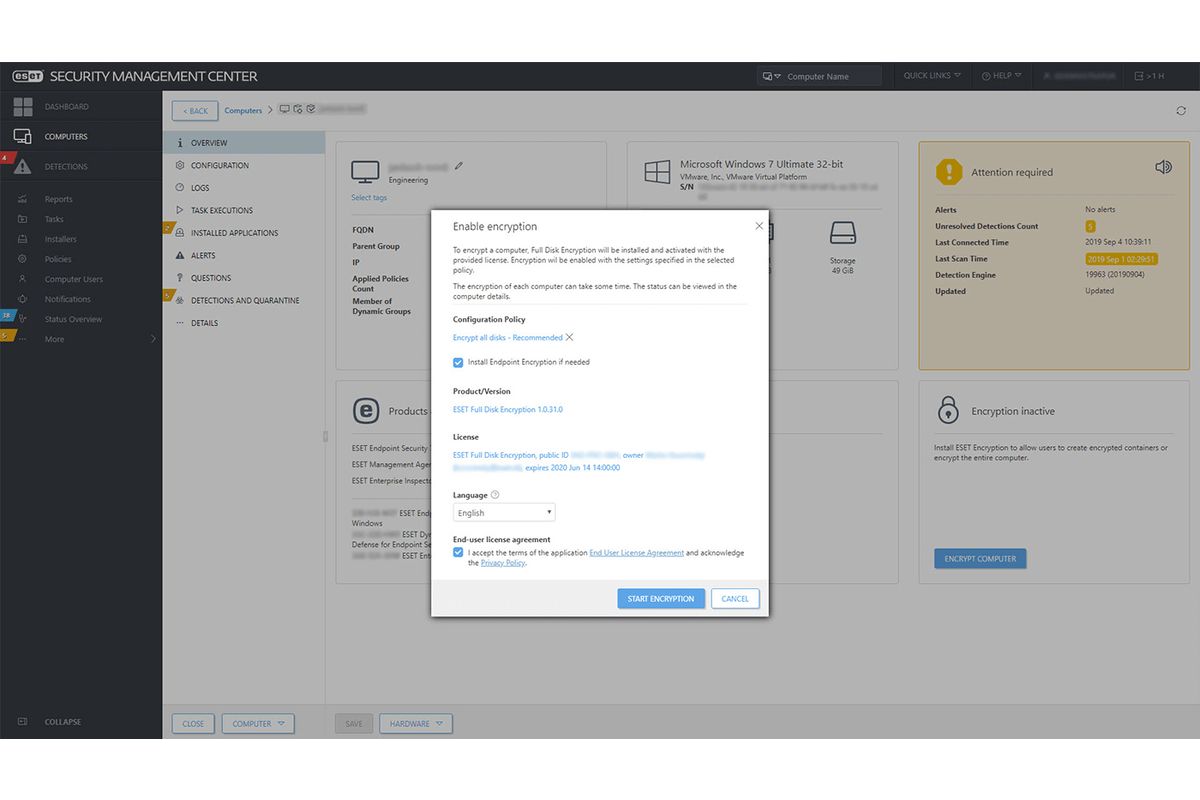Toggle Install Endpoint Encryption if needed checkbox
The height and width of the screenshot is (800, 1200).
[x=458, y=362]
